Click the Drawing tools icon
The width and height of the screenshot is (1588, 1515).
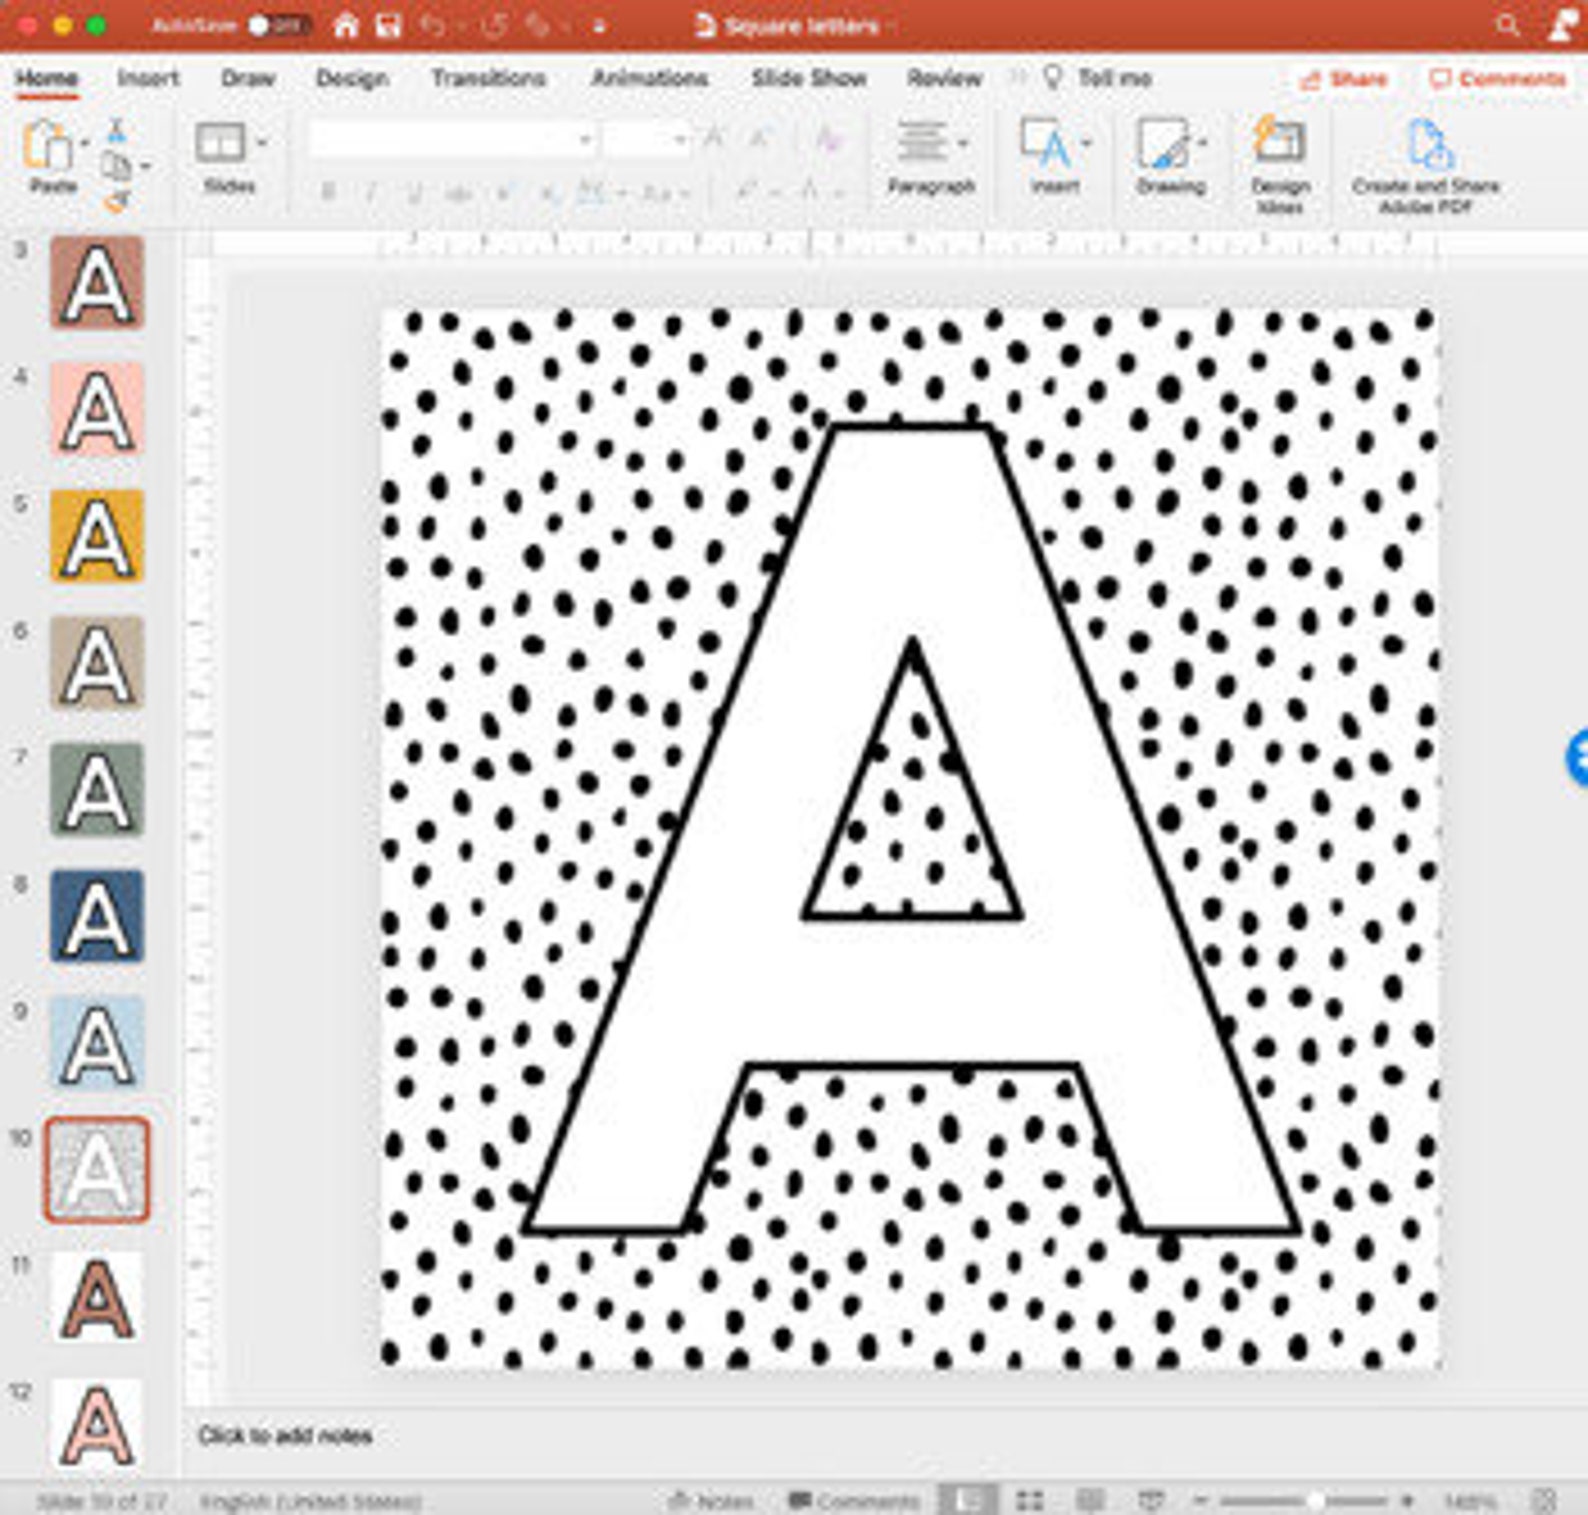pyautogui.click(x=1162, y=142)
